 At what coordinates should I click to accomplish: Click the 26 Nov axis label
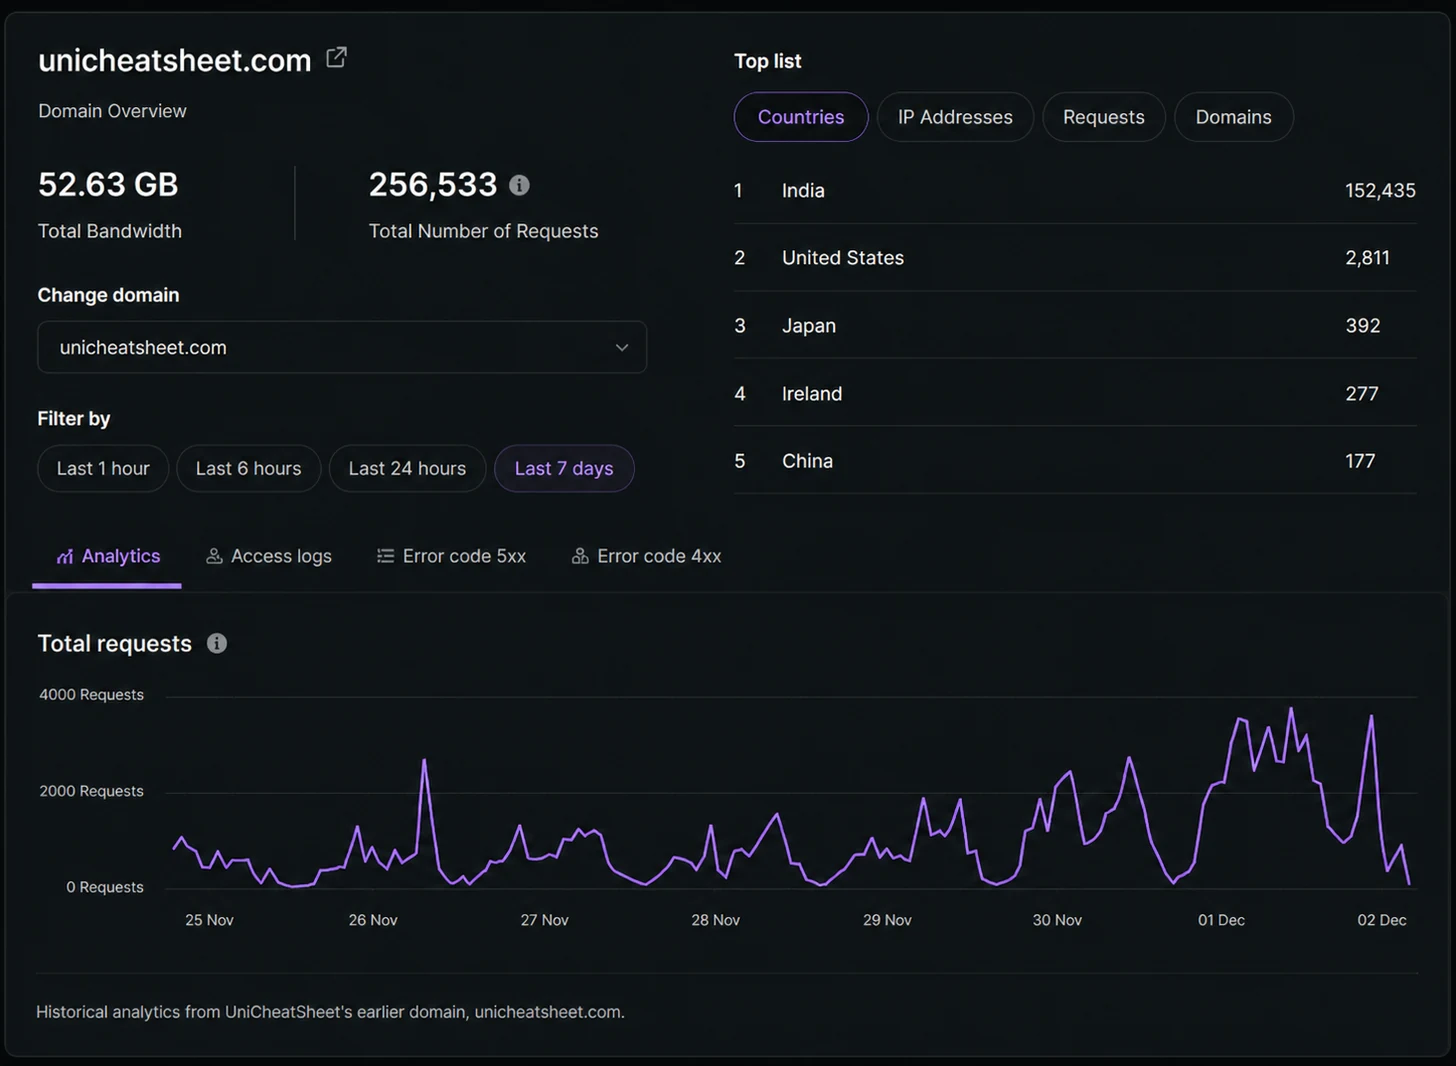pos(373,920)
